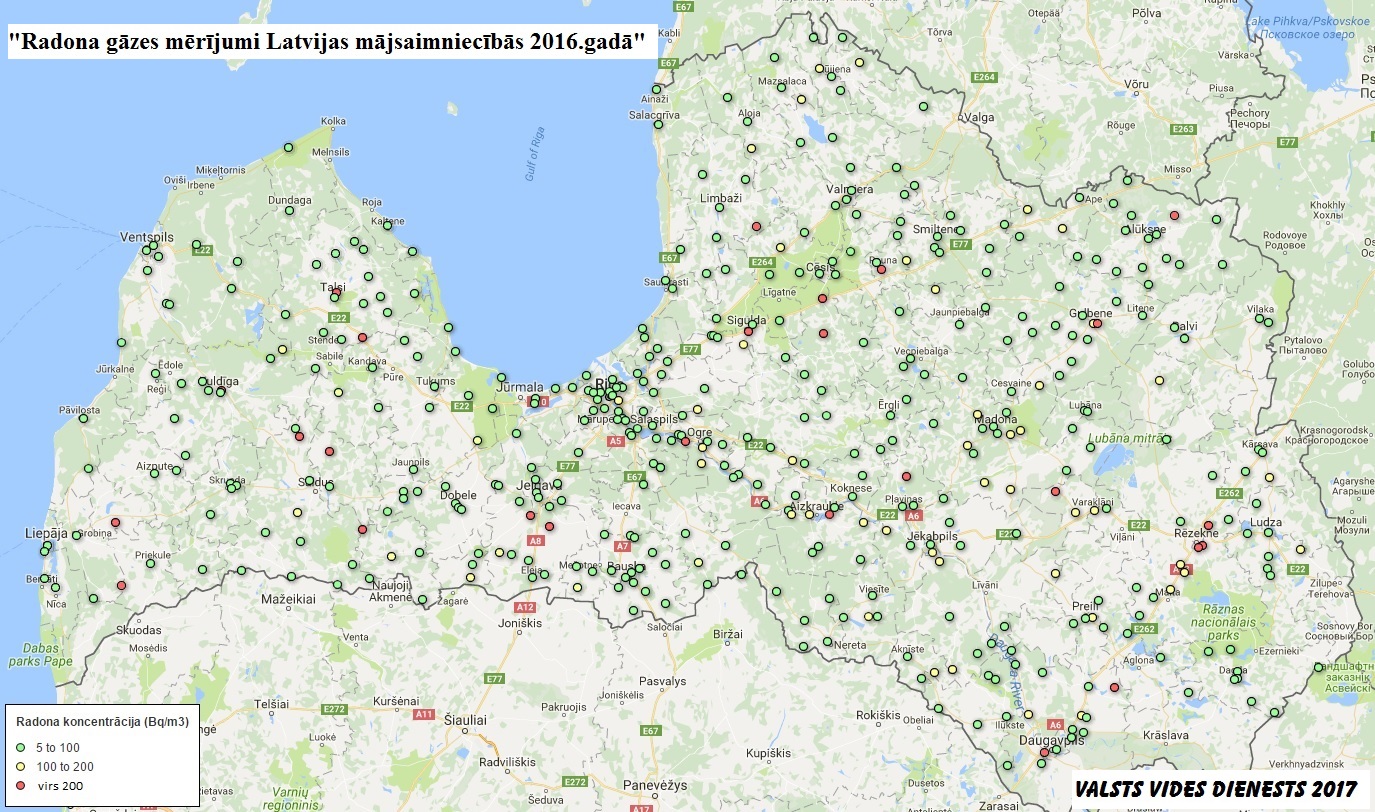Click the A12 road shield near Joniškis
Viewport: 1375px width, 812px height.
click(x=525, y=607)
